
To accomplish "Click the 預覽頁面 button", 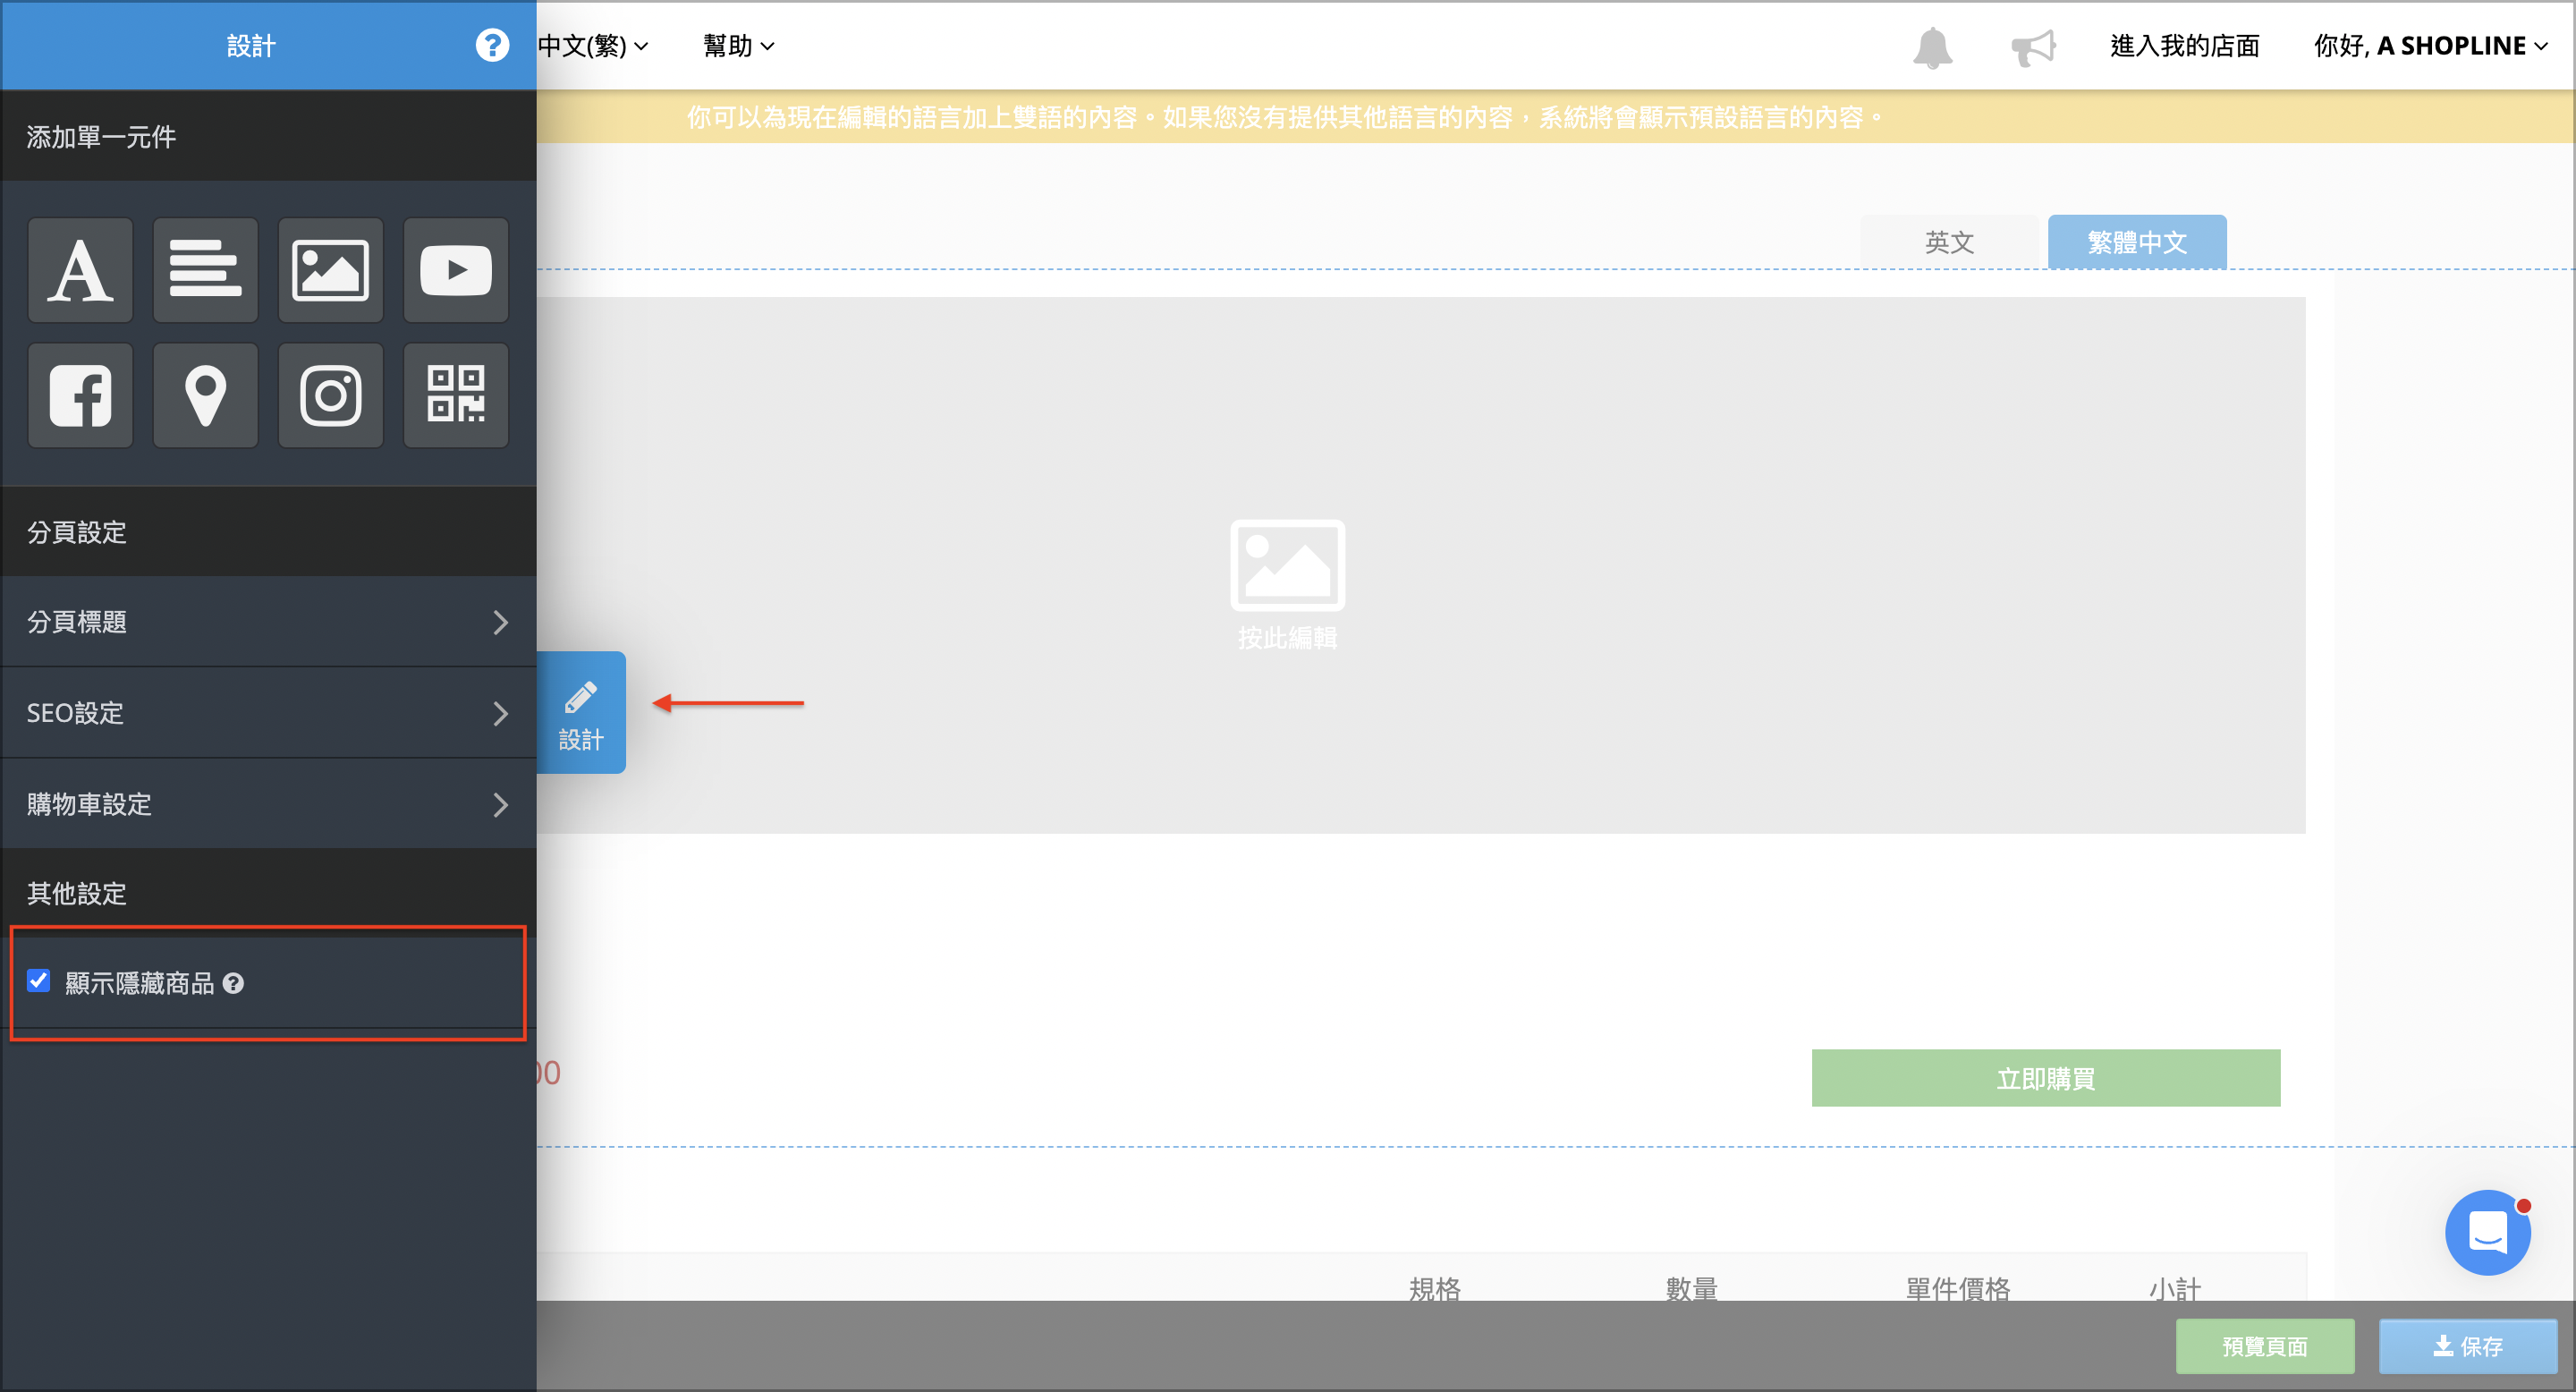I will [x=2265, y=1346].
